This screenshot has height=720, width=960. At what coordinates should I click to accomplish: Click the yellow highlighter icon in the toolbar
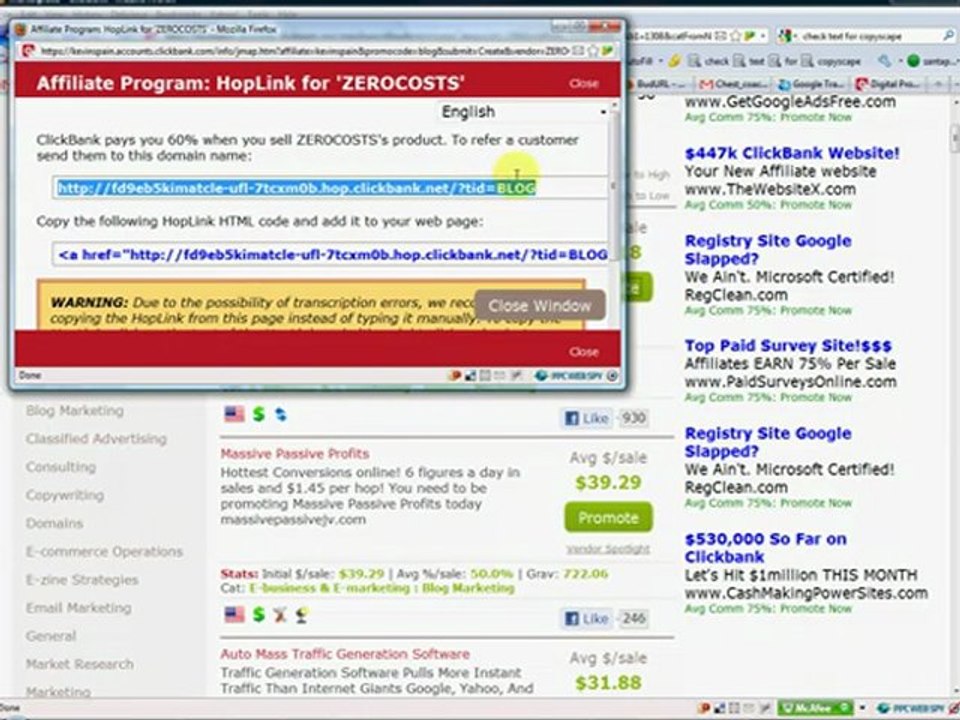(x=674, y=61)
